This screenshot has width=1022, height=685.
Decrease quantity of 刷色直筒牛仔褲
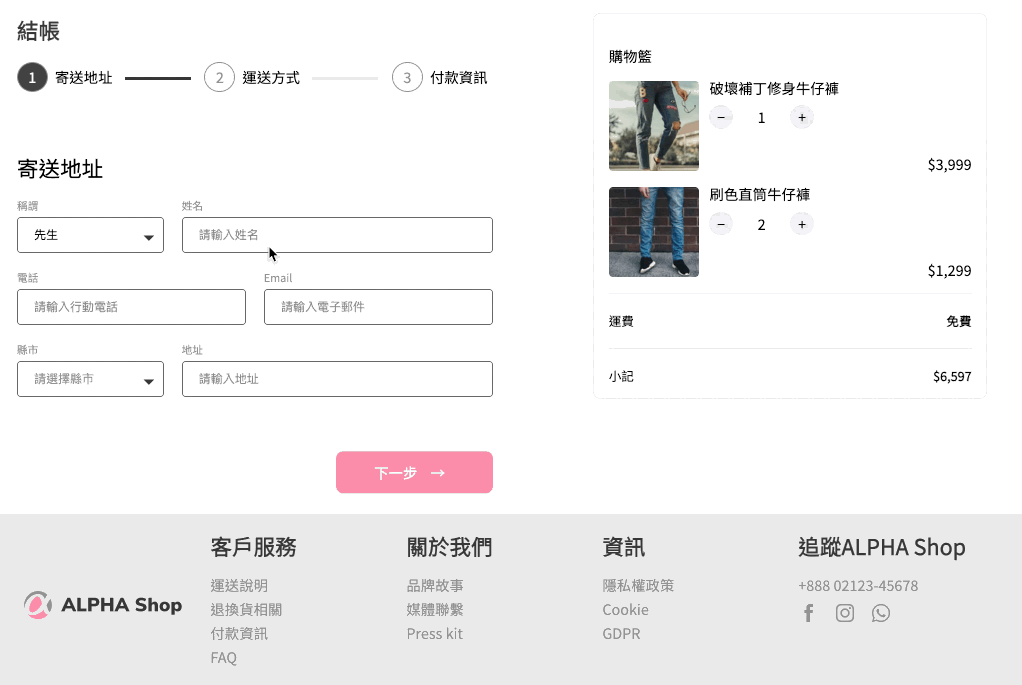[721, 224]
